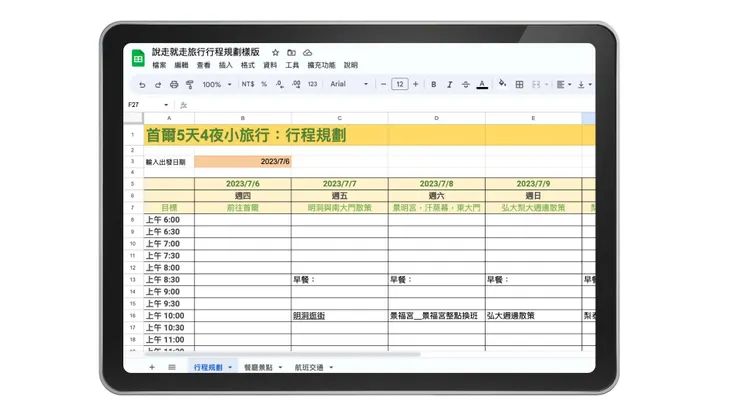Open the 格式 menu
Screen dimensions: 740x416
click(248, 65)
